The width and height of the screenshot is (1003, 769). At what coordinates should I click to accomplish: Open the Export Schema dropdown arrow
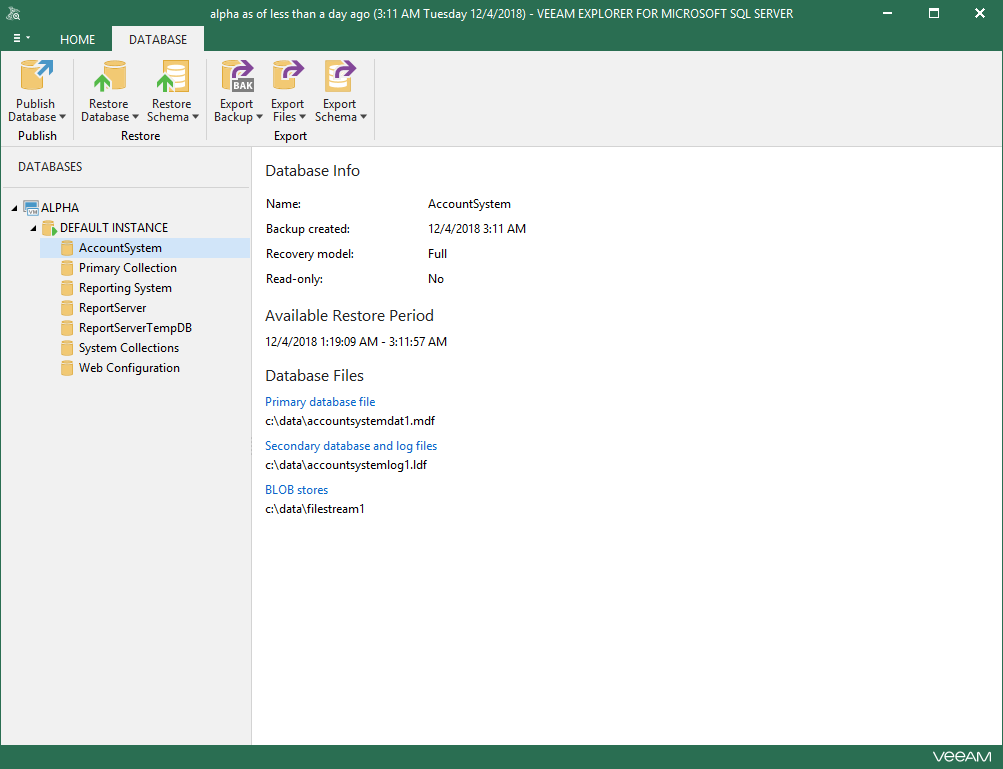click(363, 117)
